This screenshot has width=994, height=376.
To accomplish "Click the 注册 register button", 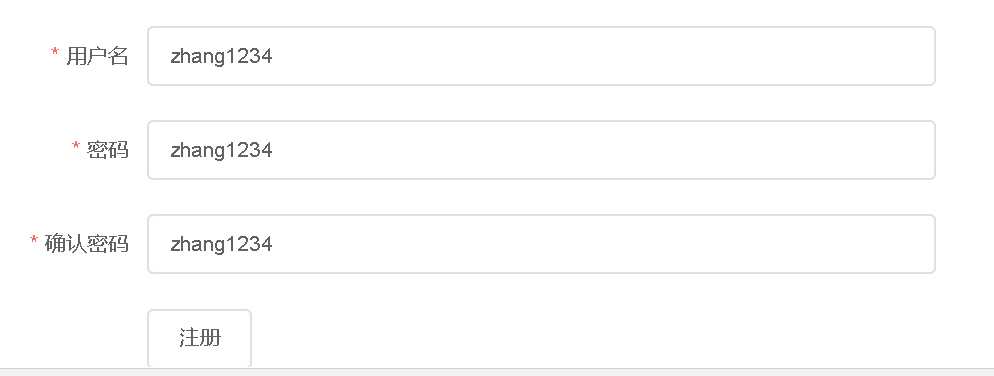I will point(199,338).
